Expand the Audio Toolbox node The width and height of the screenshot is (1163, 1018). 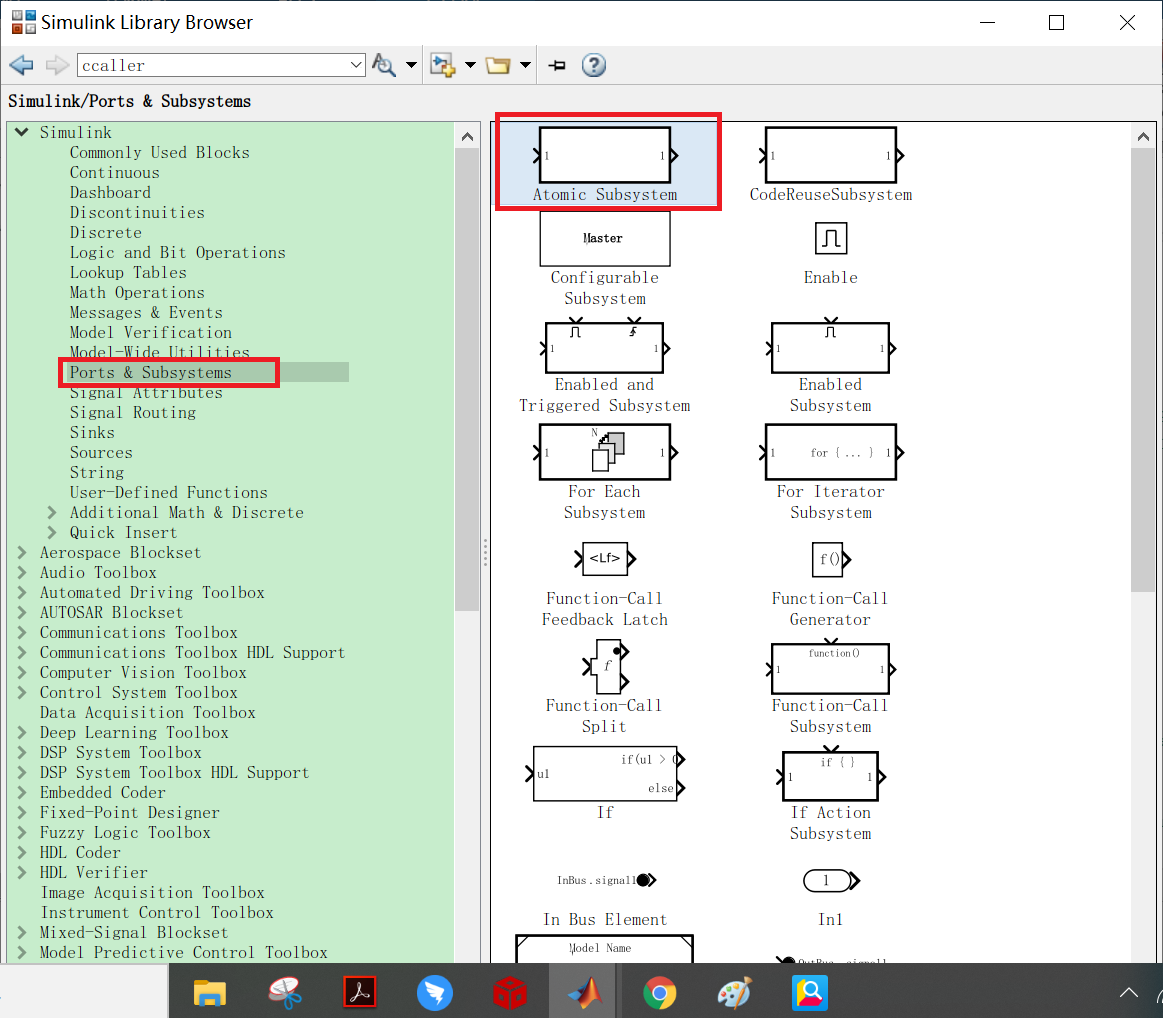point(22,572)
